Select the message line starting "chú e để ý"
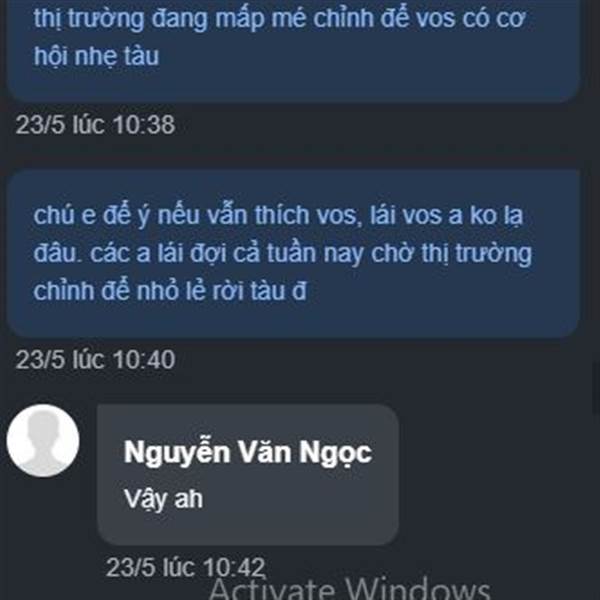This screenshot has width=600, height=600. tap(278, 216)
